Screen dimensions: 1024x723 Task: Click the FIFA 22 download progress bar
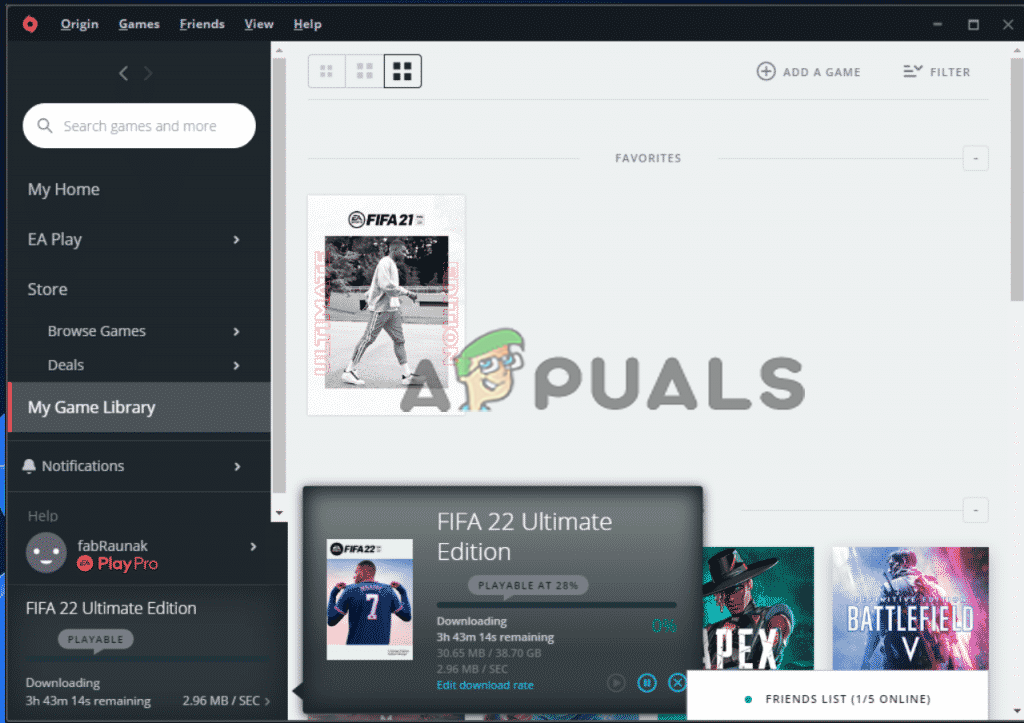556,605
